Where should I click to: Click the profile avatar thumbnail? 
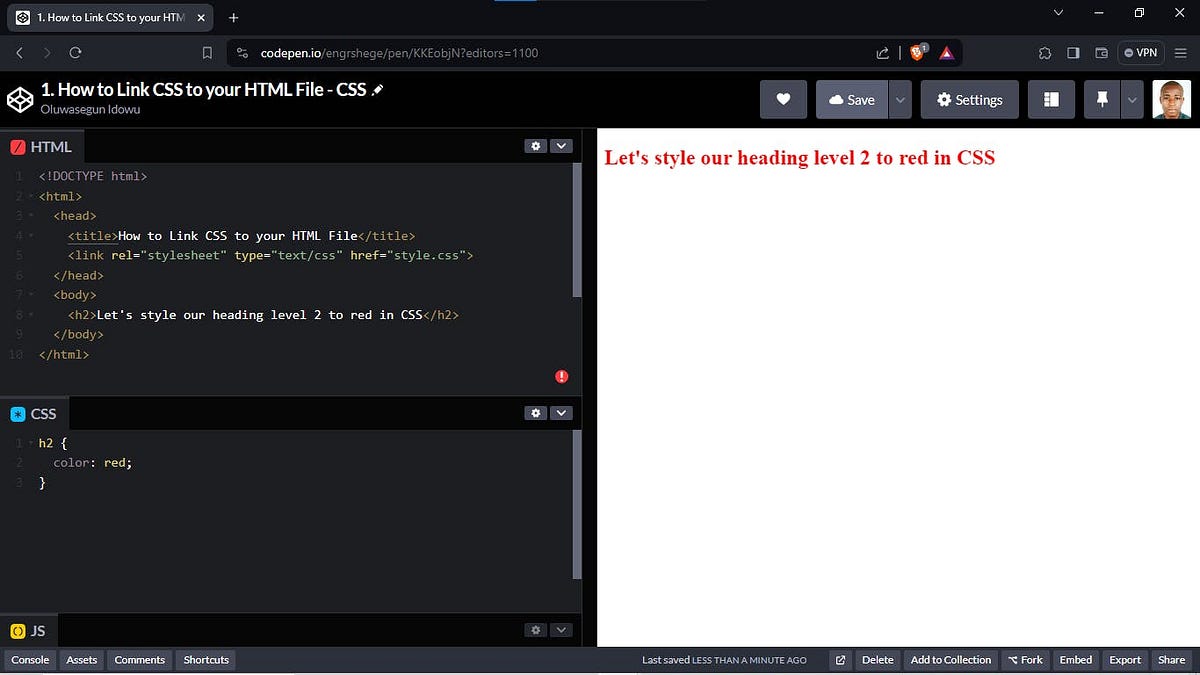pyautogui.click(x=1171, y=99)
